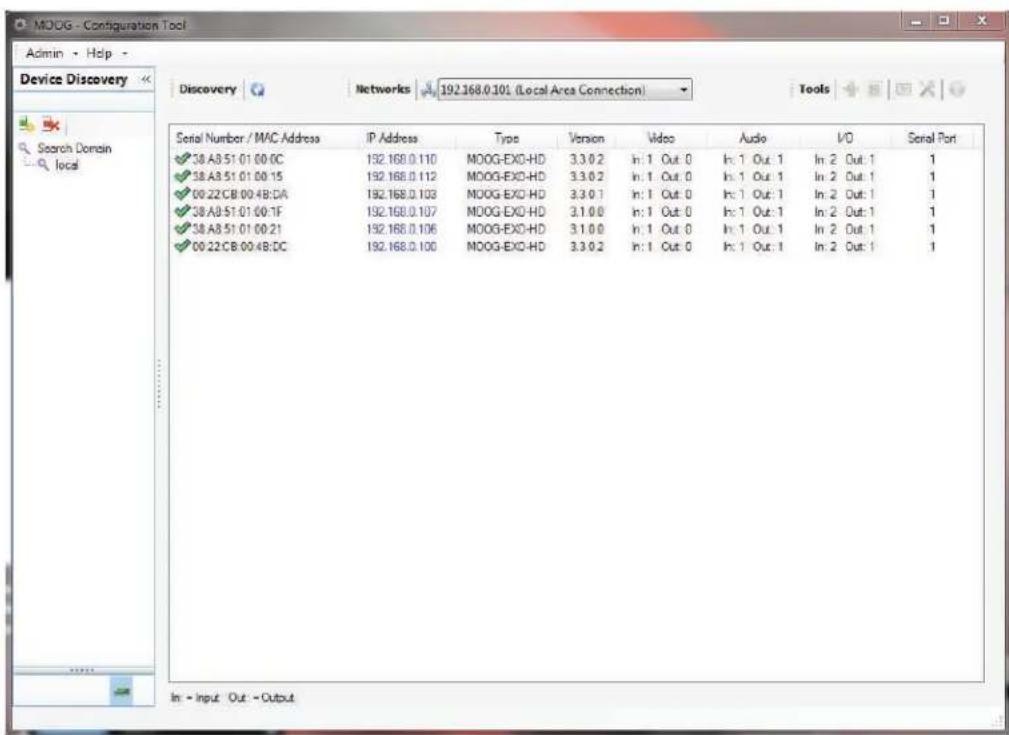1009x735 pixels.
Task: Collapse the Device Discovery panel with chevrons
Action: click(146, 79)
